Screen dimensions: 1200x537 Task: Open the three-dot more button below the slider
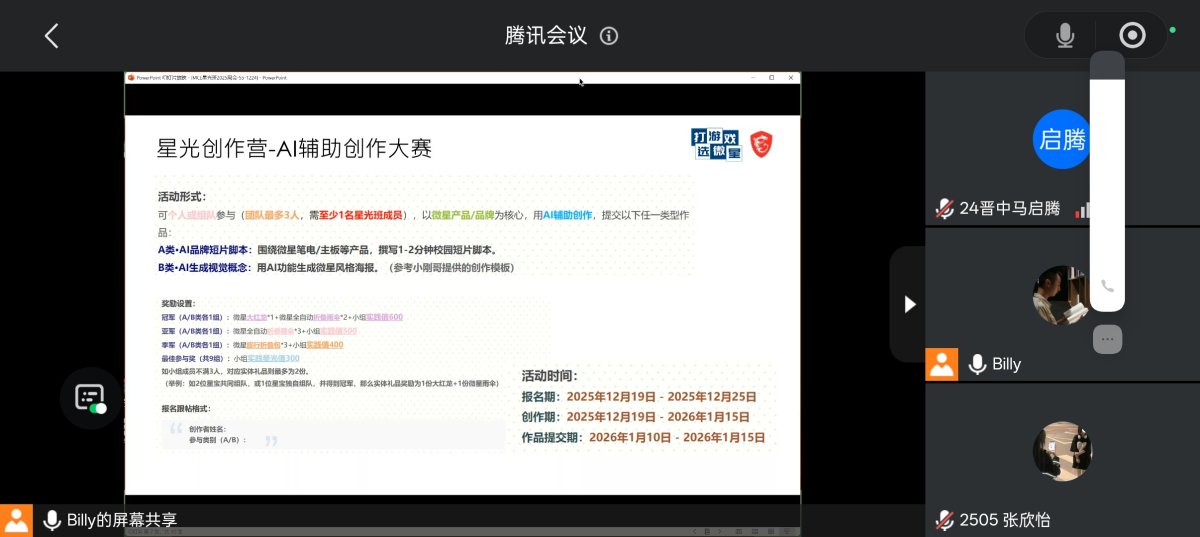[x=1107, y=339]
